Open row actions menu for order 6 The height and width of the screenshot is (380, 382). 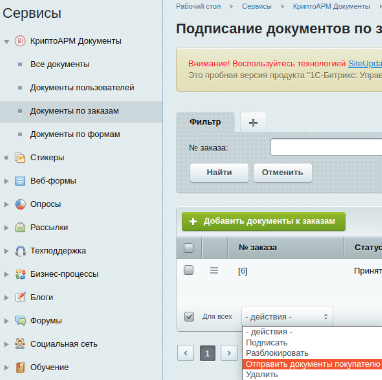(x=214, y=270)
